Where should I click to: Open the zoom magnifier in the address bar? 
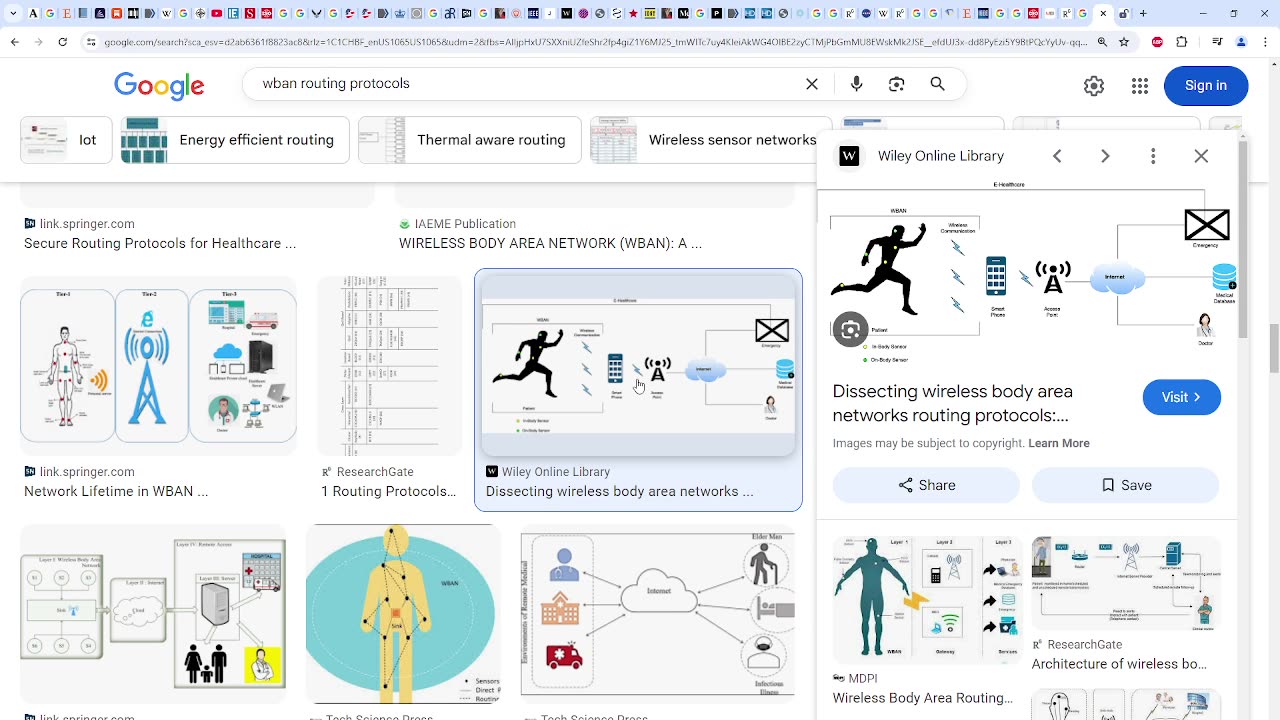pyautogui.click(x=1102, y=42)
